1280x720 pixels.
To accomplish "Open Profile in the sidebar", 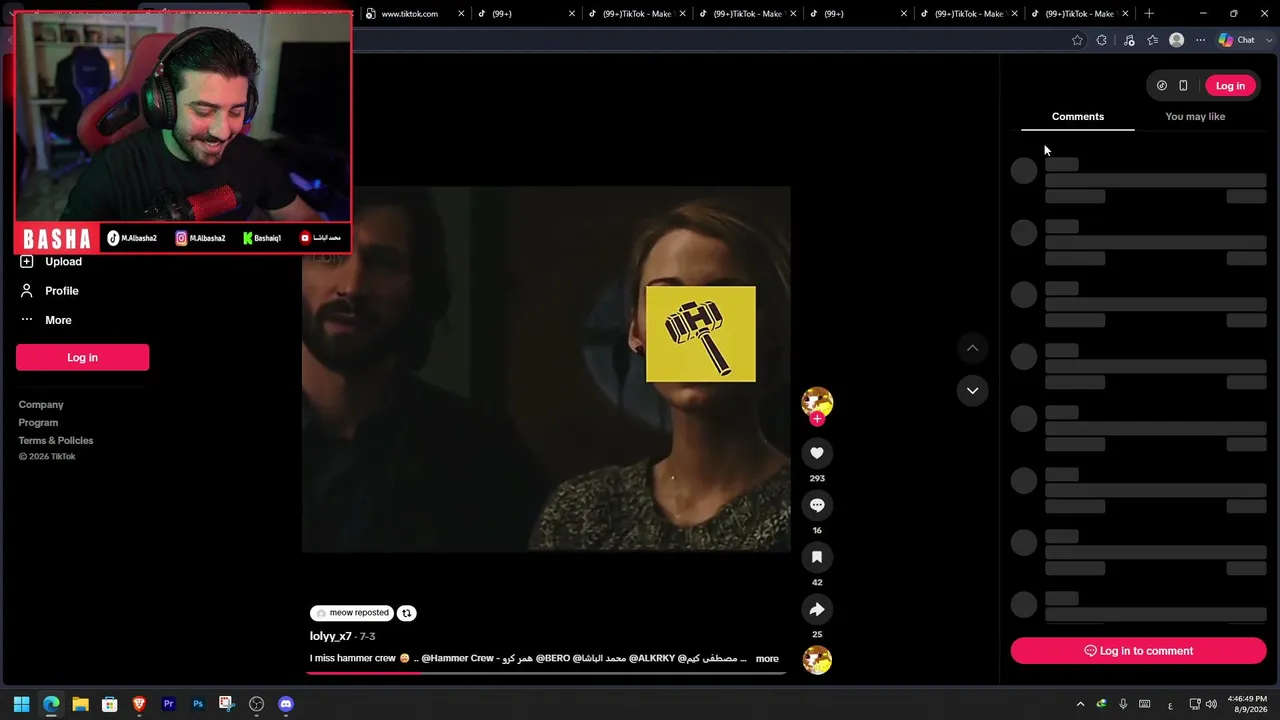I will [x=61, y=291].
